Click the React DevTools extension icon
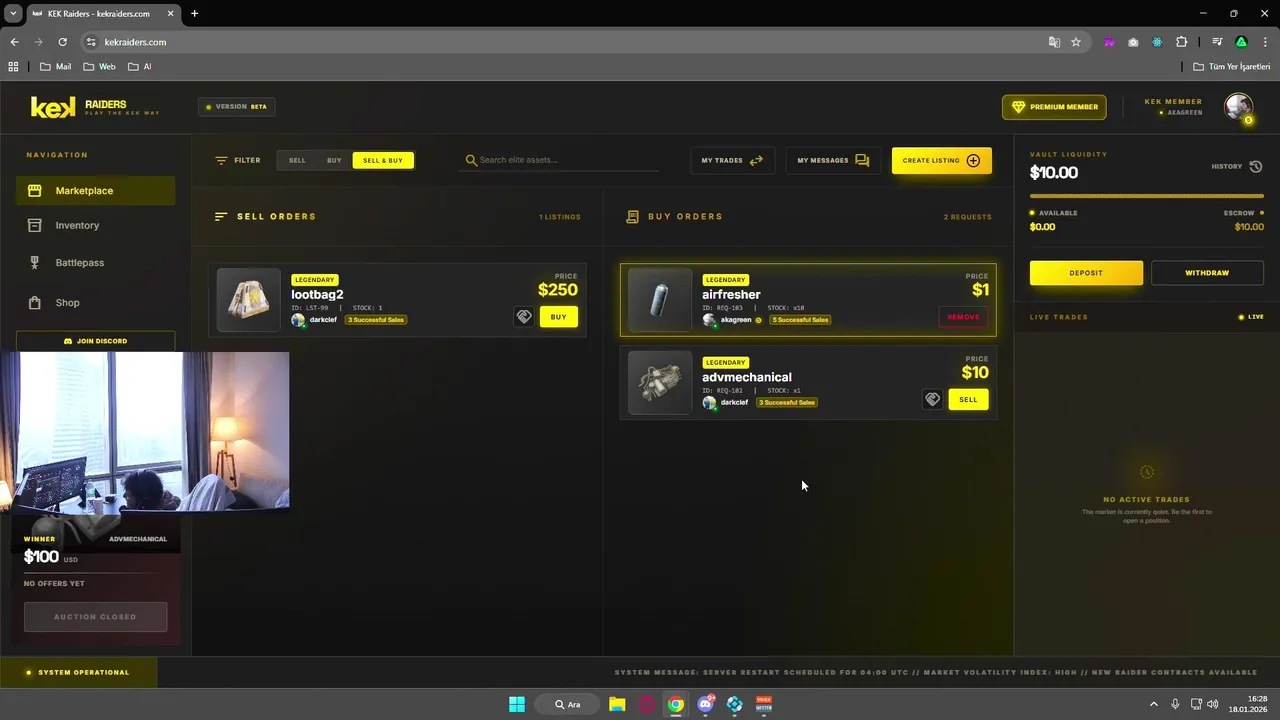Screen dimensions: 1280x720 coord(1157,42)
